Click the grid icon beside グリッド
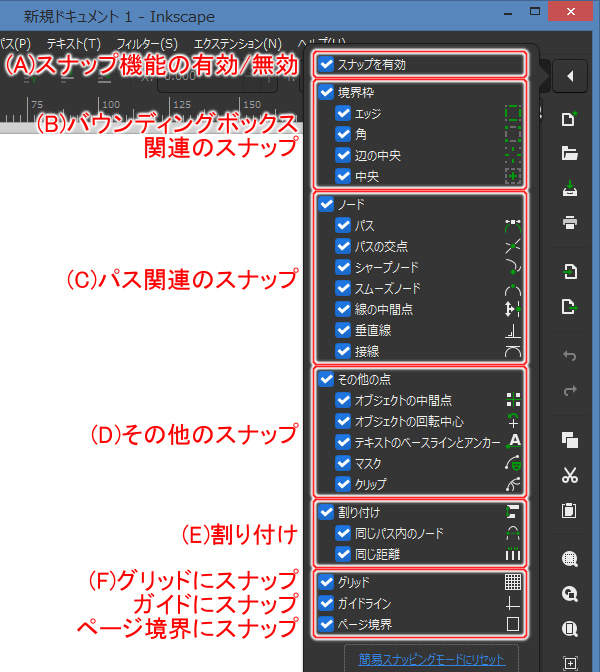 513,582
